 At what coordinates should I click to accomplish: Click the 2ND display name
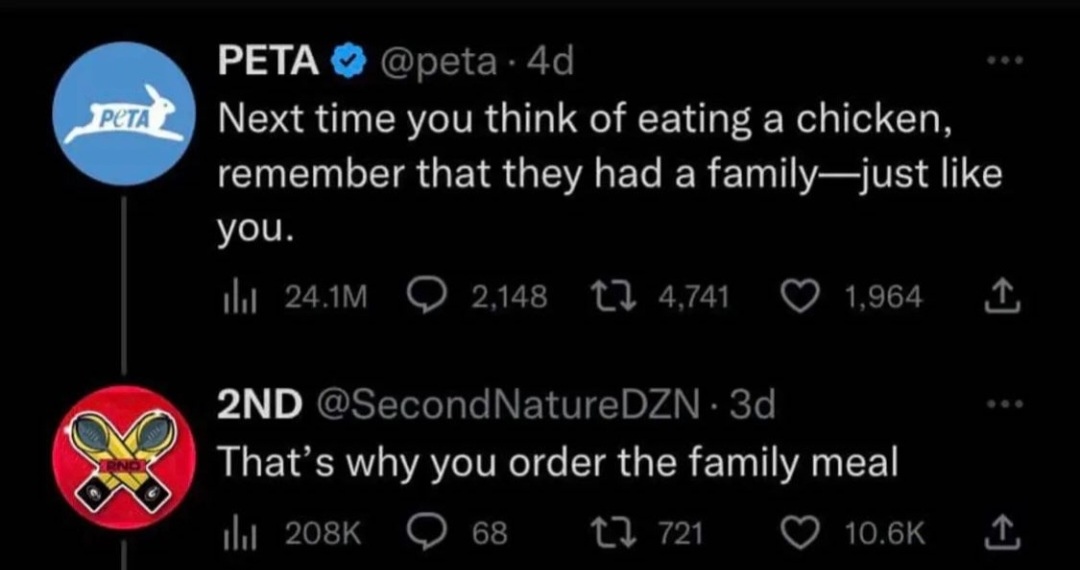(260, 405)
